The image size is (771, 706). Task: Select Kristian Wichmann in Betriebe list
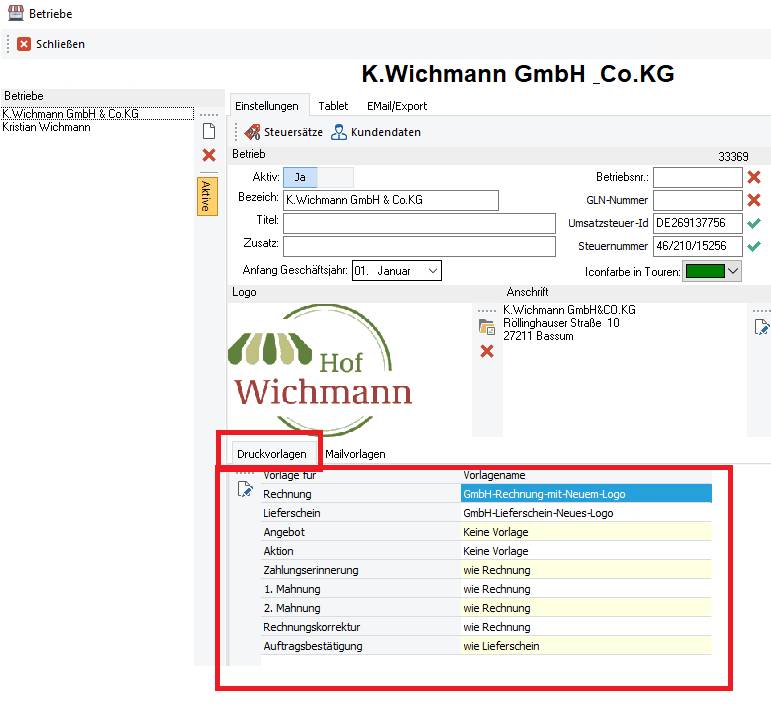(47, 127)
